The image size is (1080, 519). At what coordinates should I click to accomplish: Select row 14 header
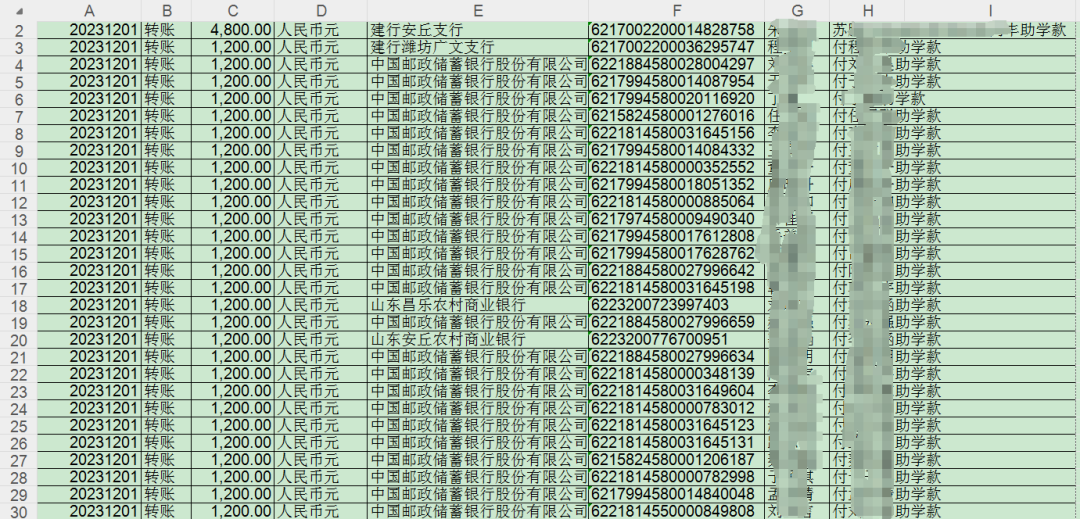click(x=19, y=237)
